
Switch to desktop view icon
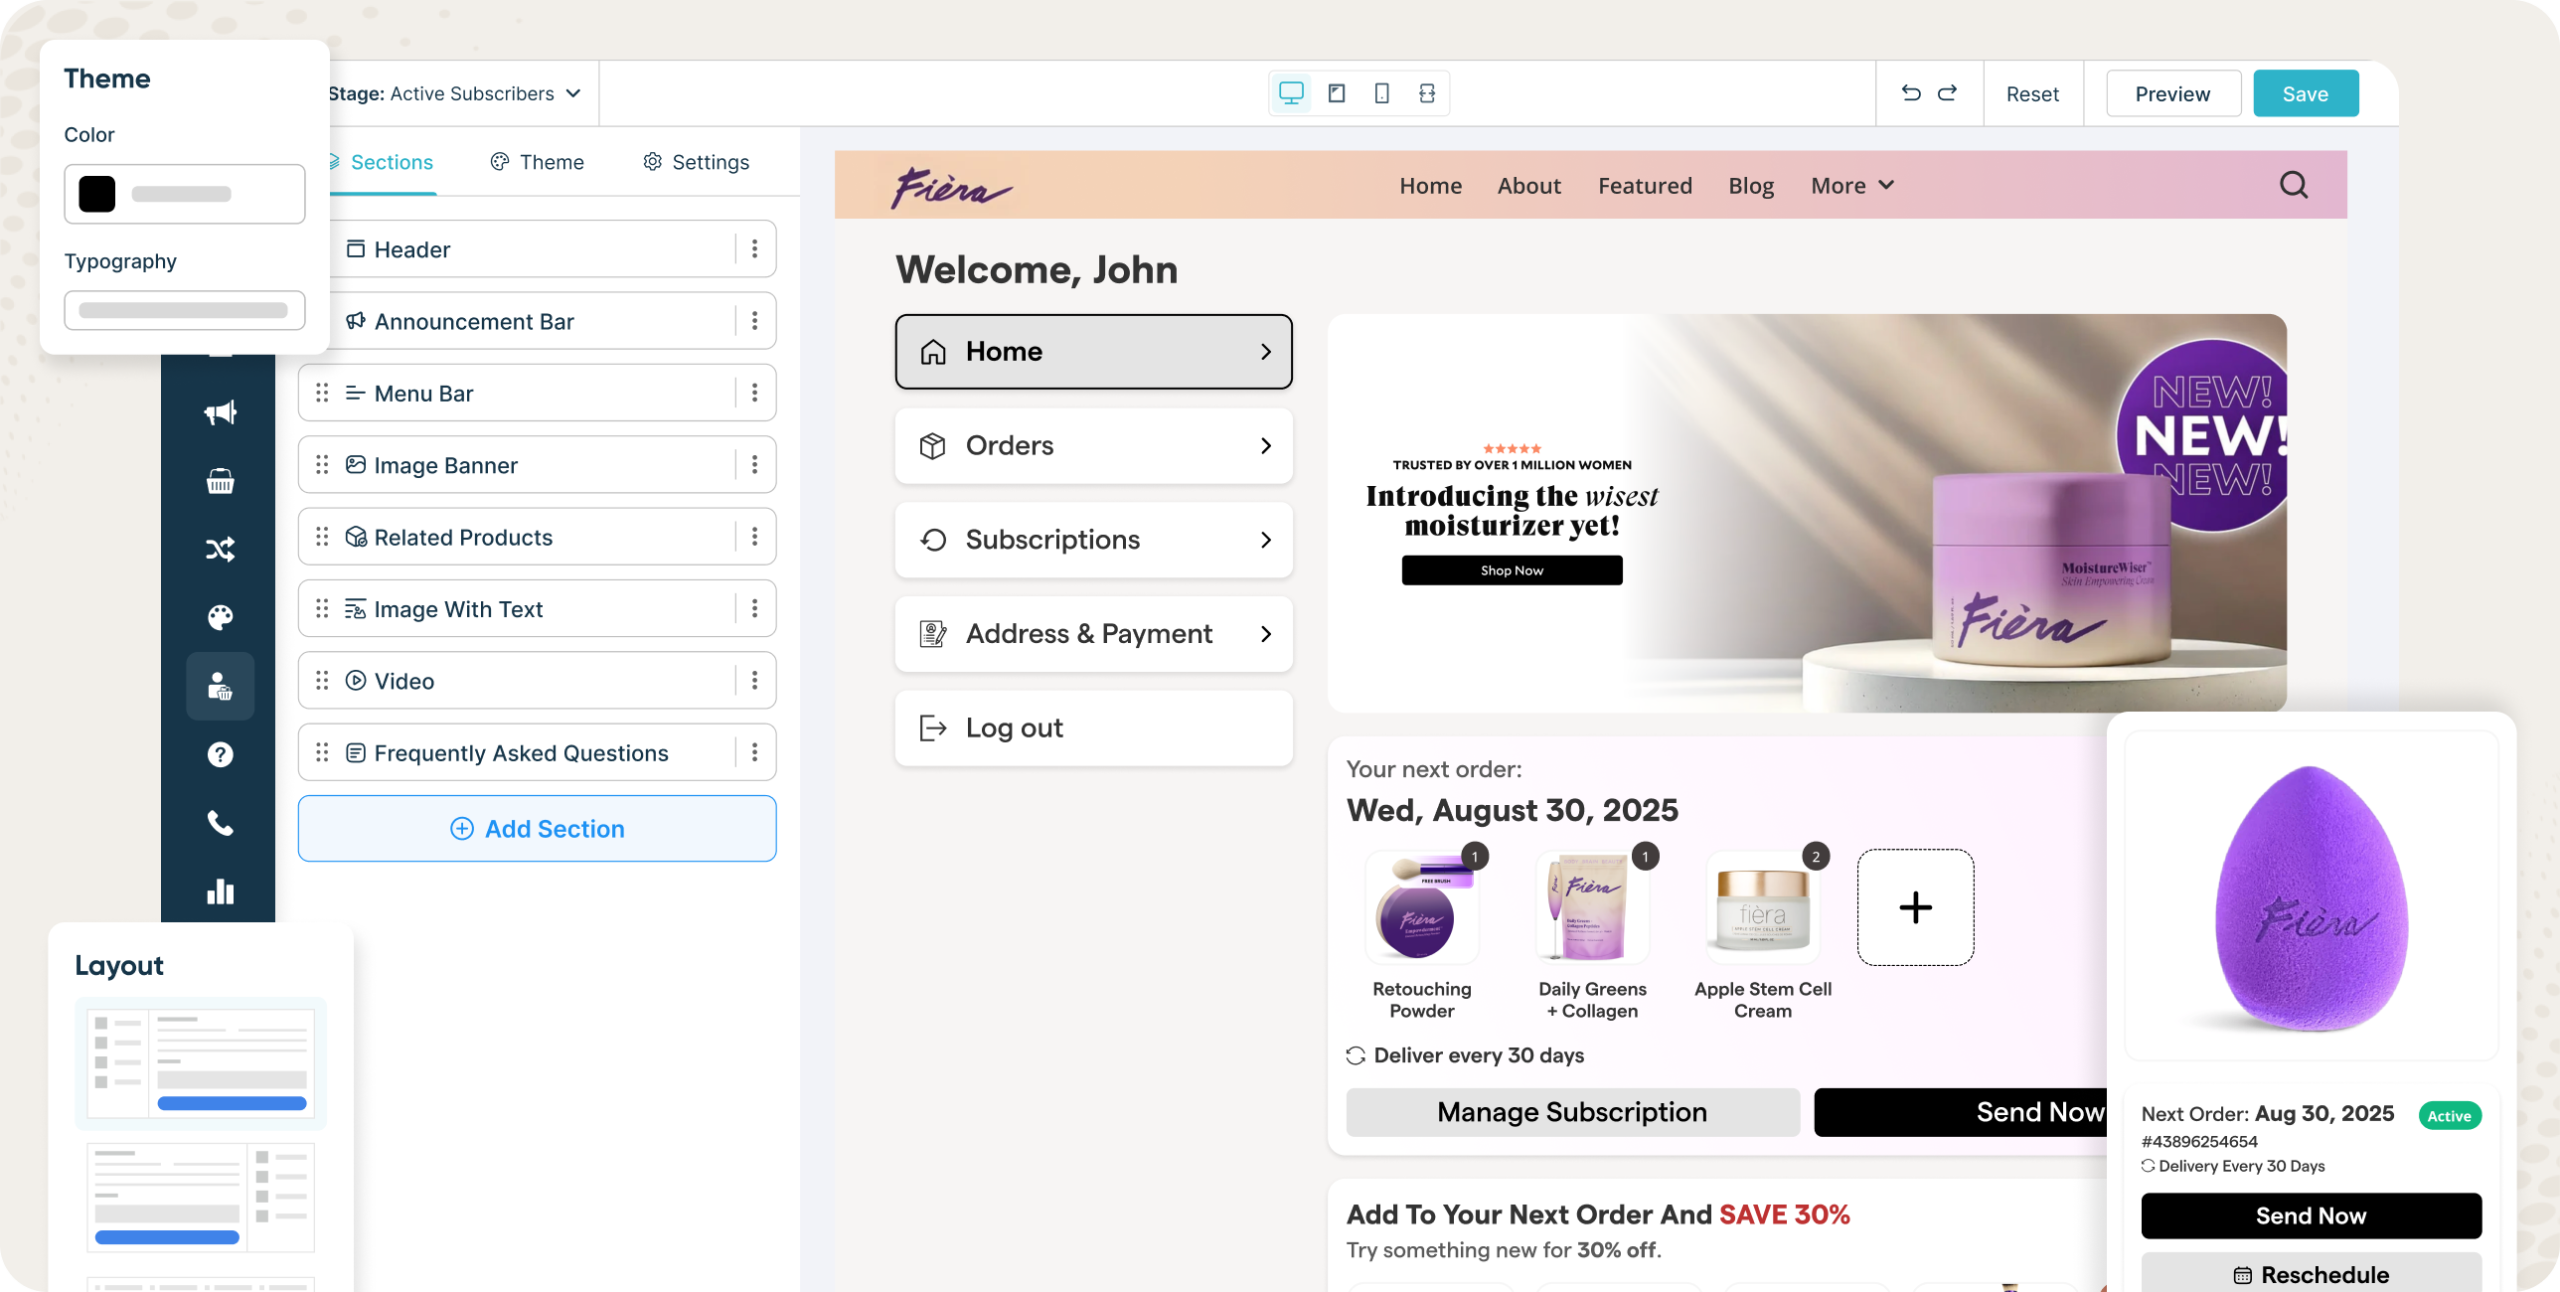1291,93
